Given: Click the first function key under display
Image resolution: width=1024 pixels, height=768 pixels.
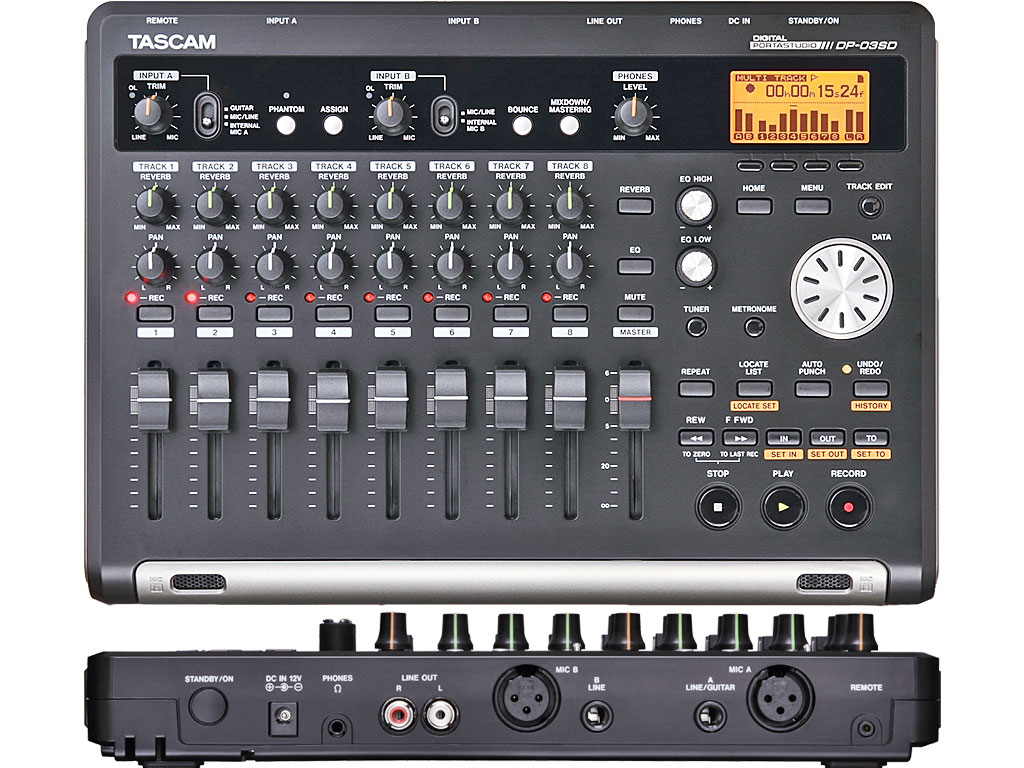Looking at the screenshot, I should coord(750,166).
